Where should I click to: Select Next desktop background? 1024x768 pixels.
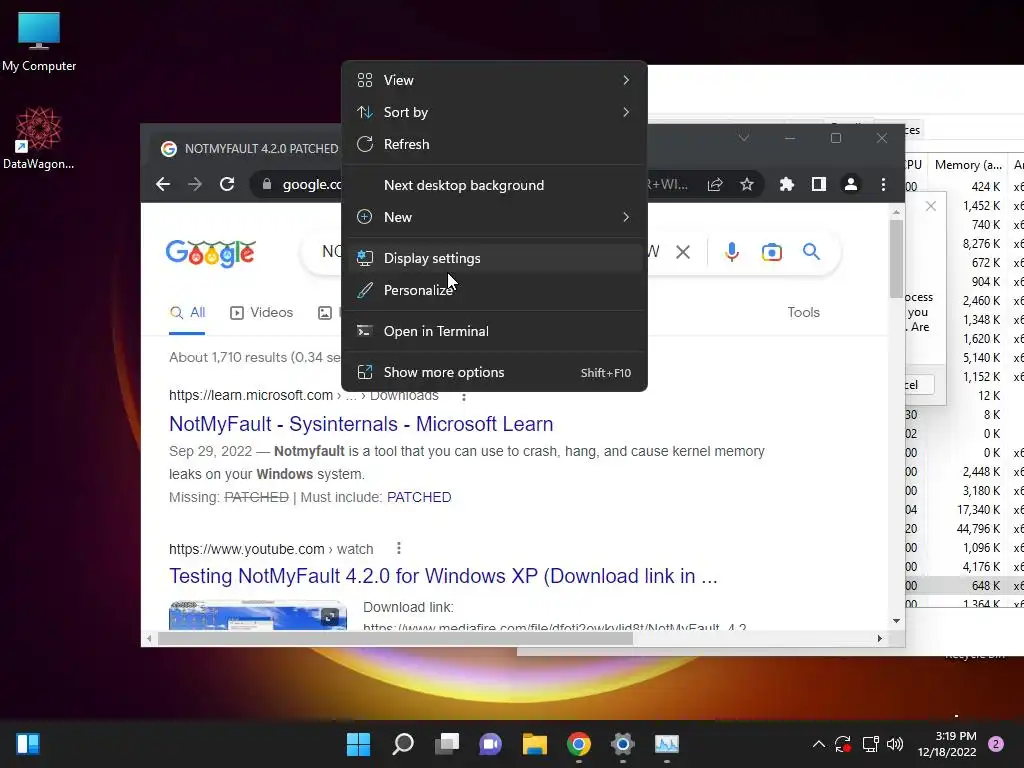(x=494, y=185)
